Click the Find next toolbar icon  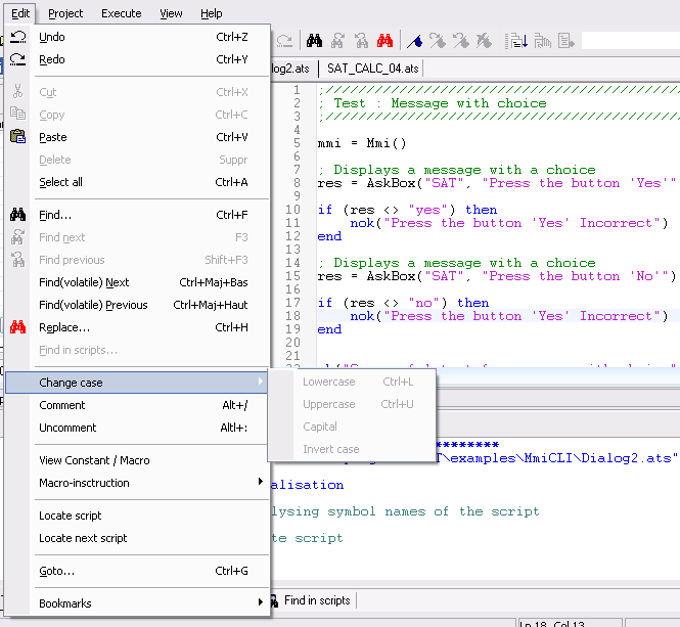tap(337, 41)
